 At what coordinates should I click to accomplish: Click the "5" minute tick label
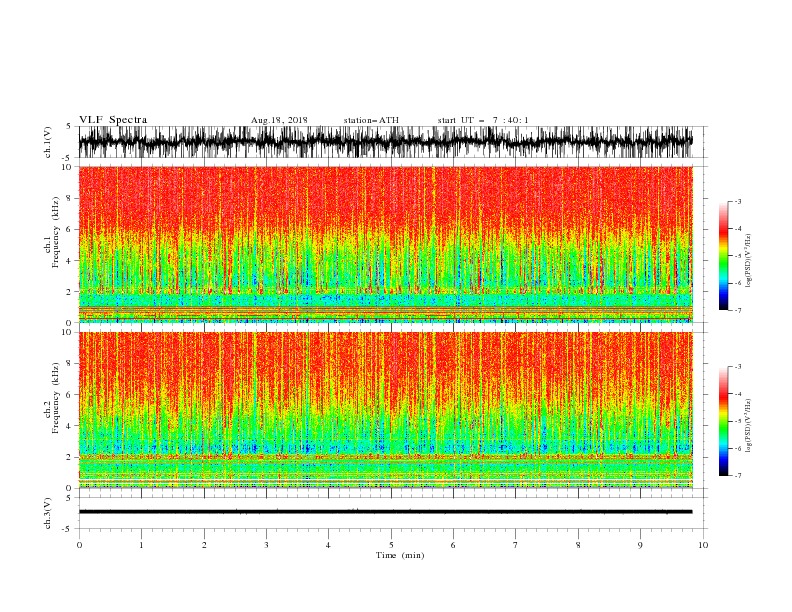pos(391,545)
